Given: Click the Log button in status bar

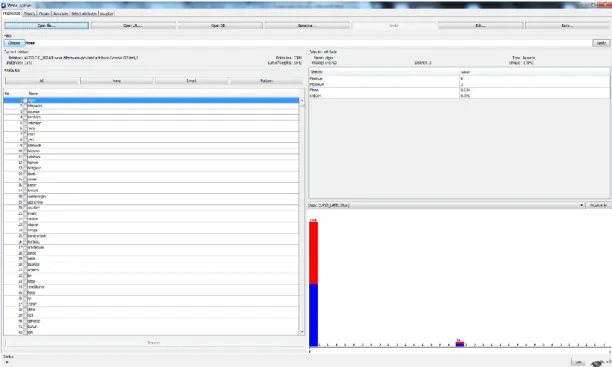Looking at the screenshot, I should (578, 362).
